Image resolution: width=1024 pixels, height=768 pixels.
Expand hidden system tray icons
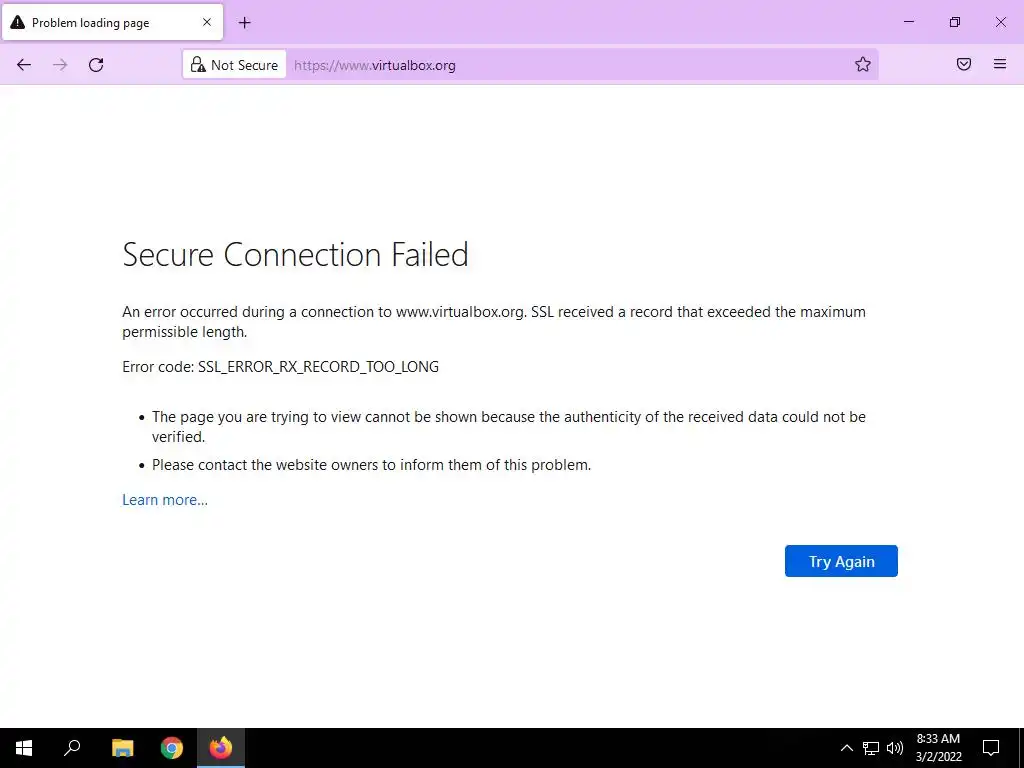click(846, 748)
